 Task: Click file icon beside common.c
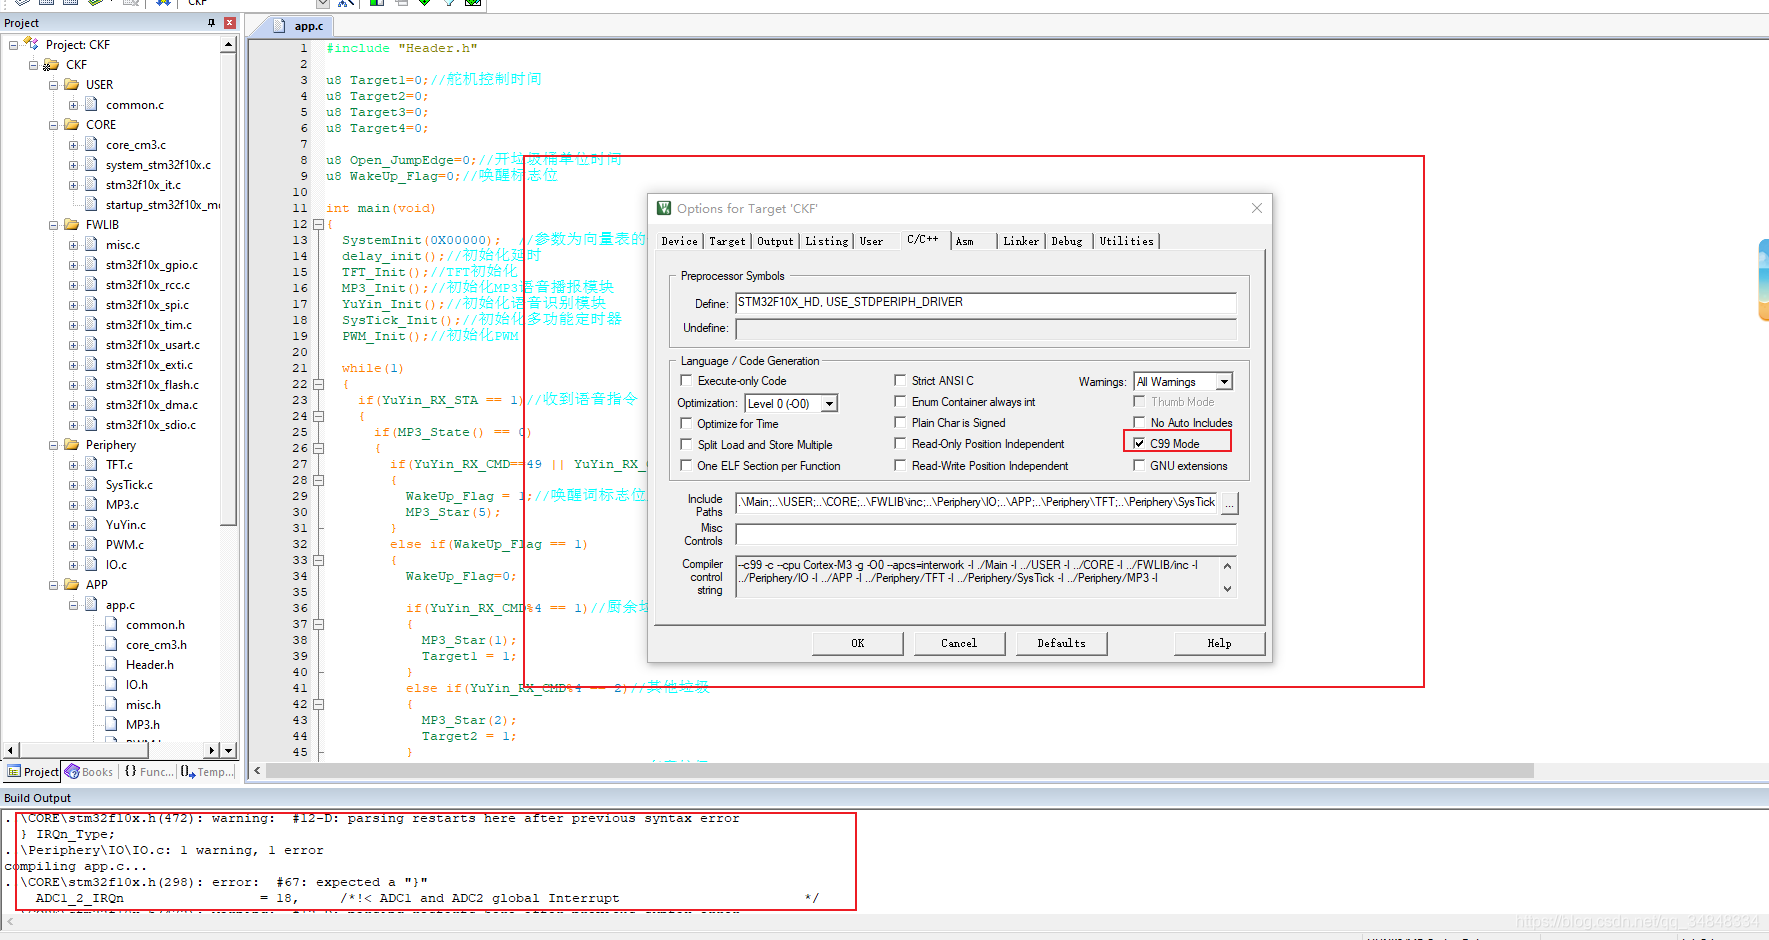91,104
